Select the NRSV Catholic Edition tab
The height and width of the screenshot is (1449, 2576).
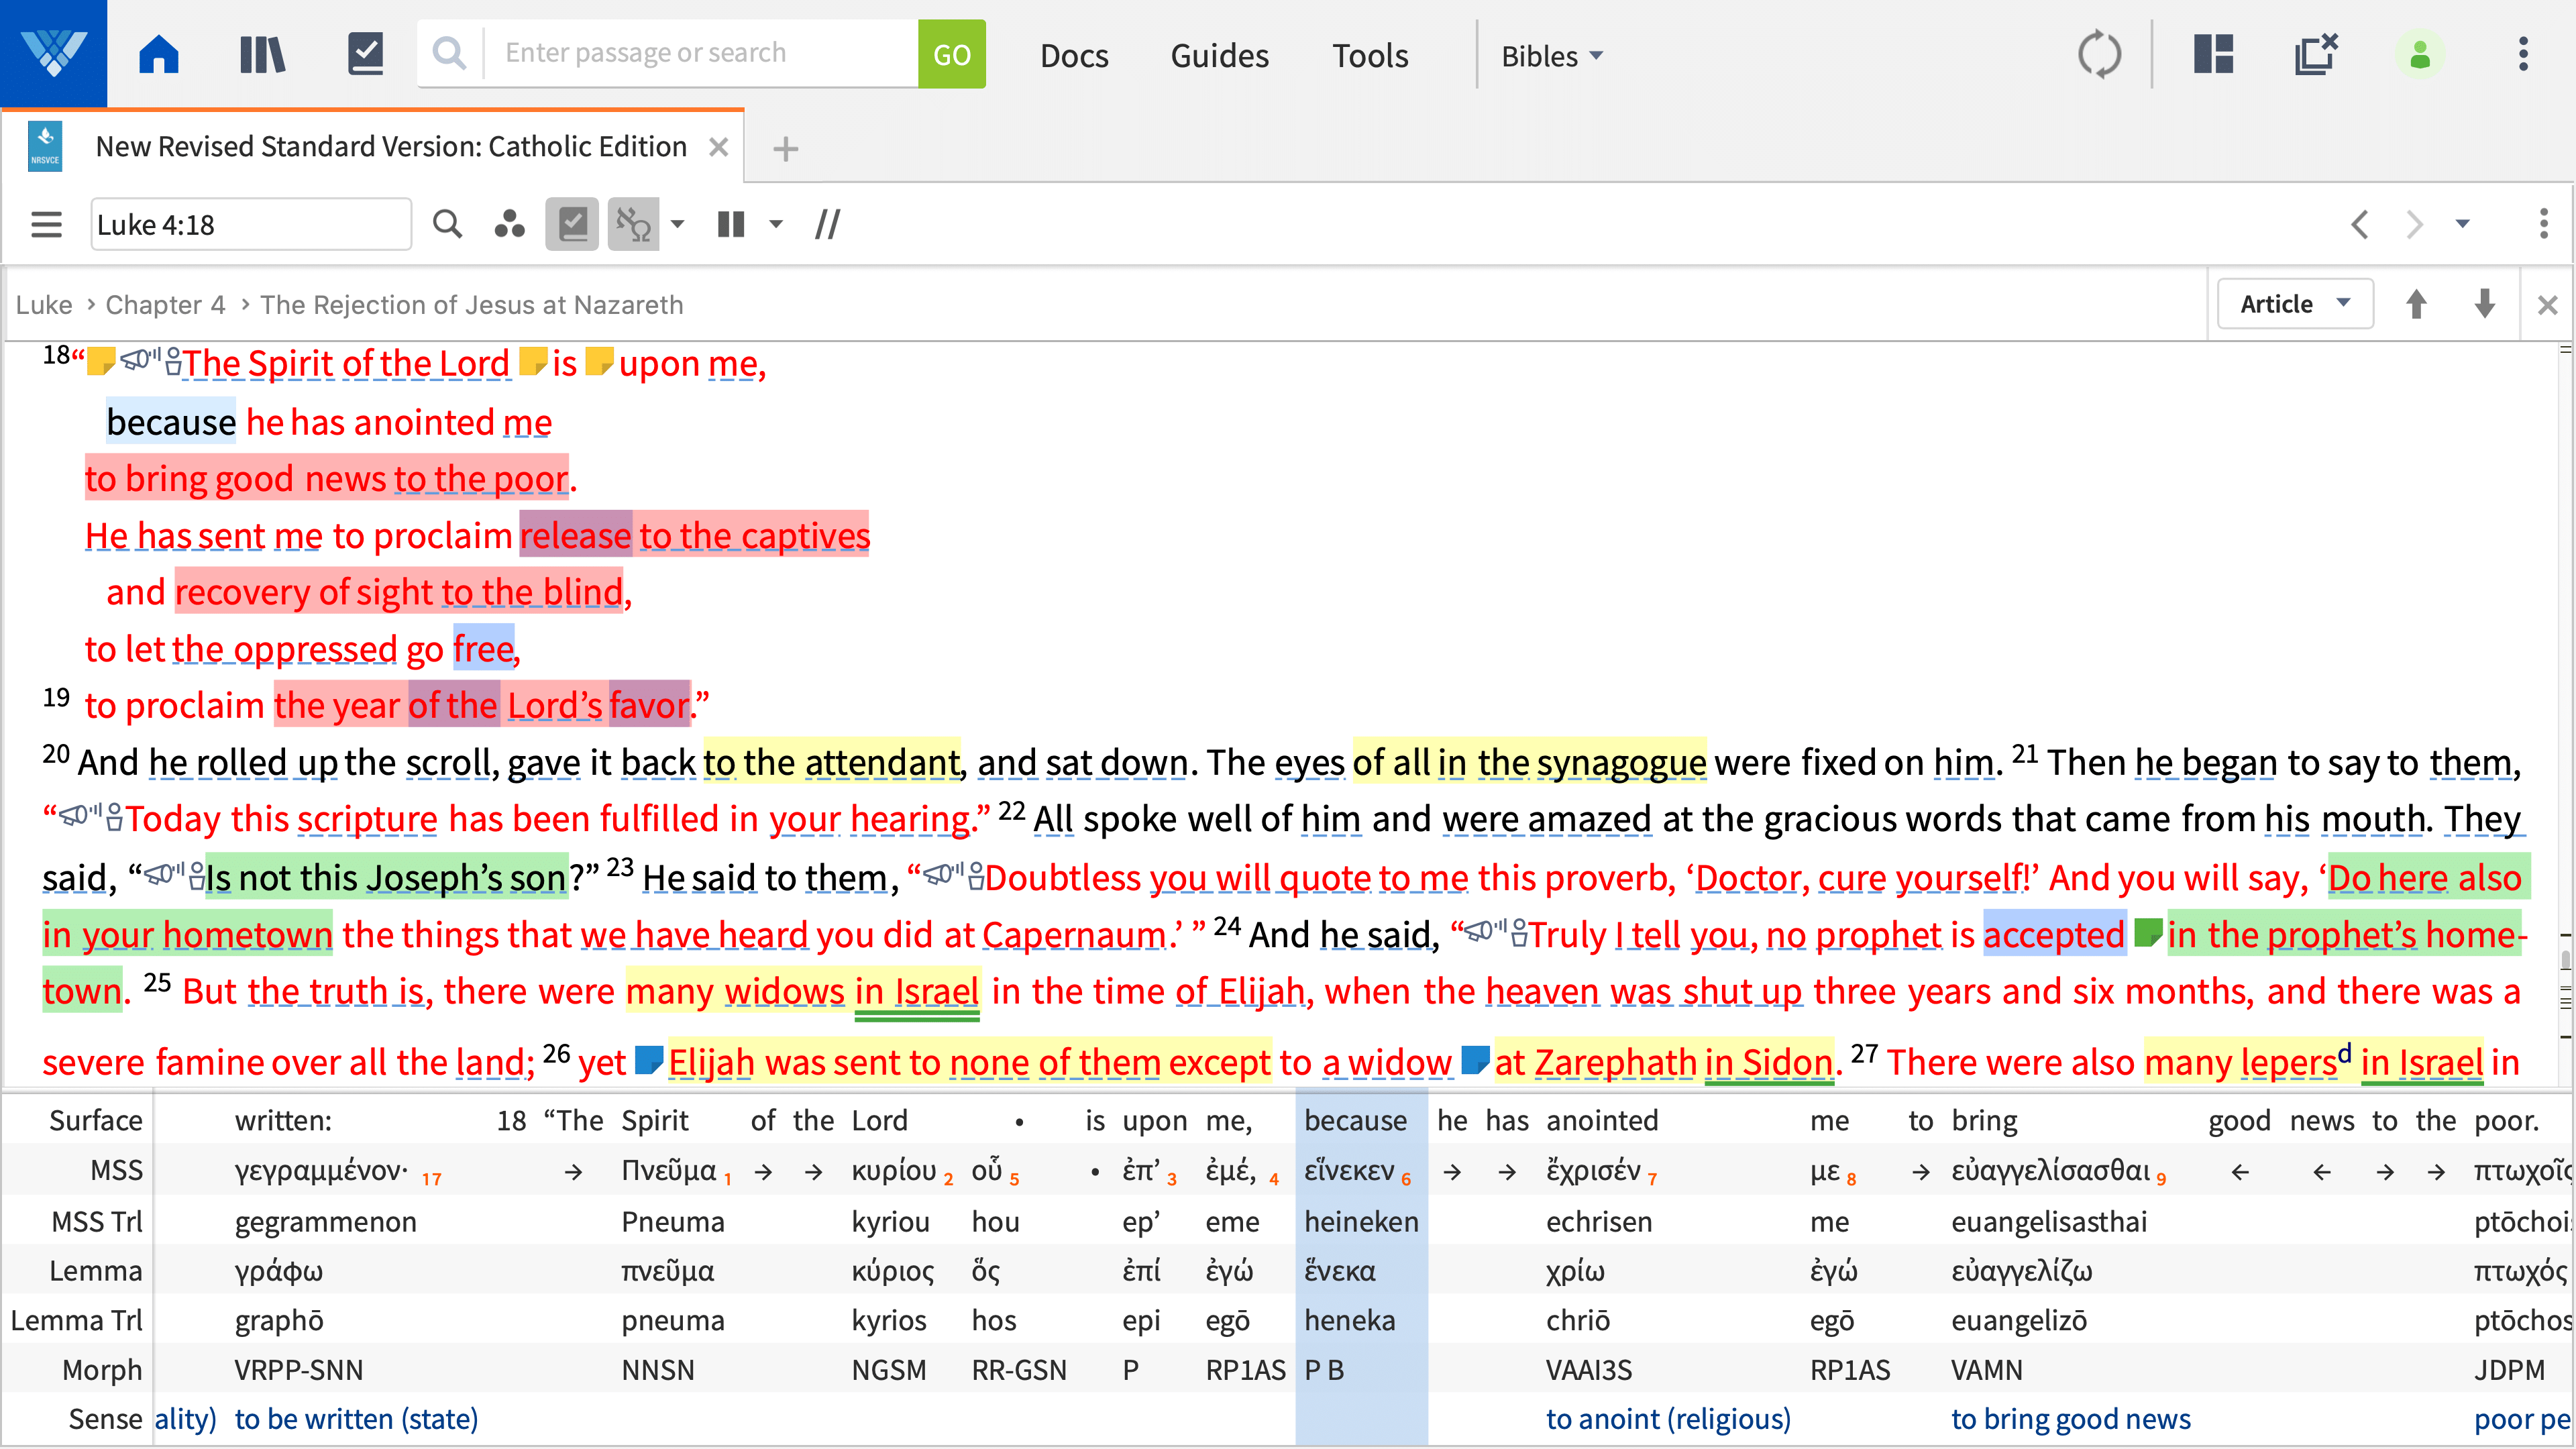click(390, 147)
